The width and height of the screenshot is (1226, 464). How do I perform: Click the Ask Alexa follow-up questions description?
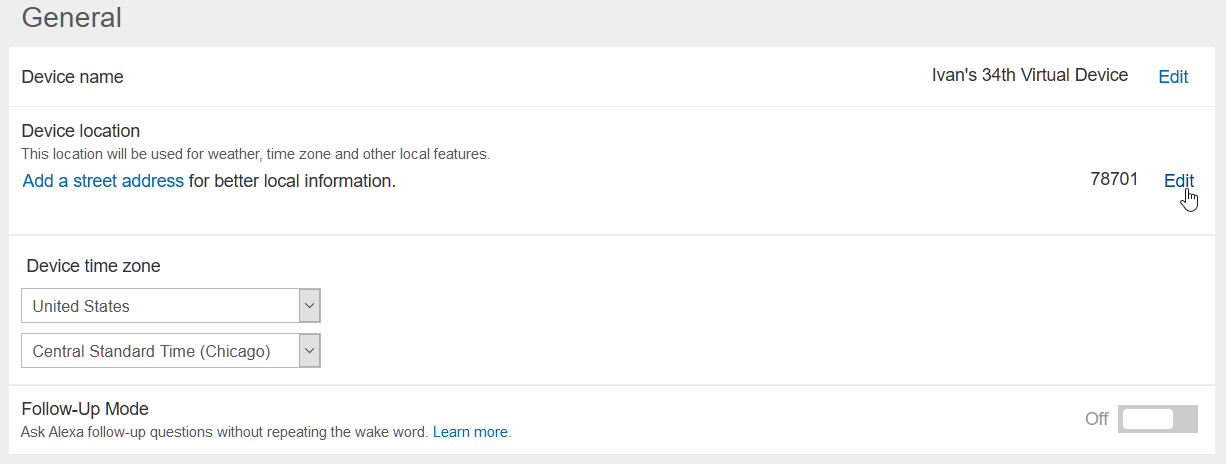click(225, 432)
